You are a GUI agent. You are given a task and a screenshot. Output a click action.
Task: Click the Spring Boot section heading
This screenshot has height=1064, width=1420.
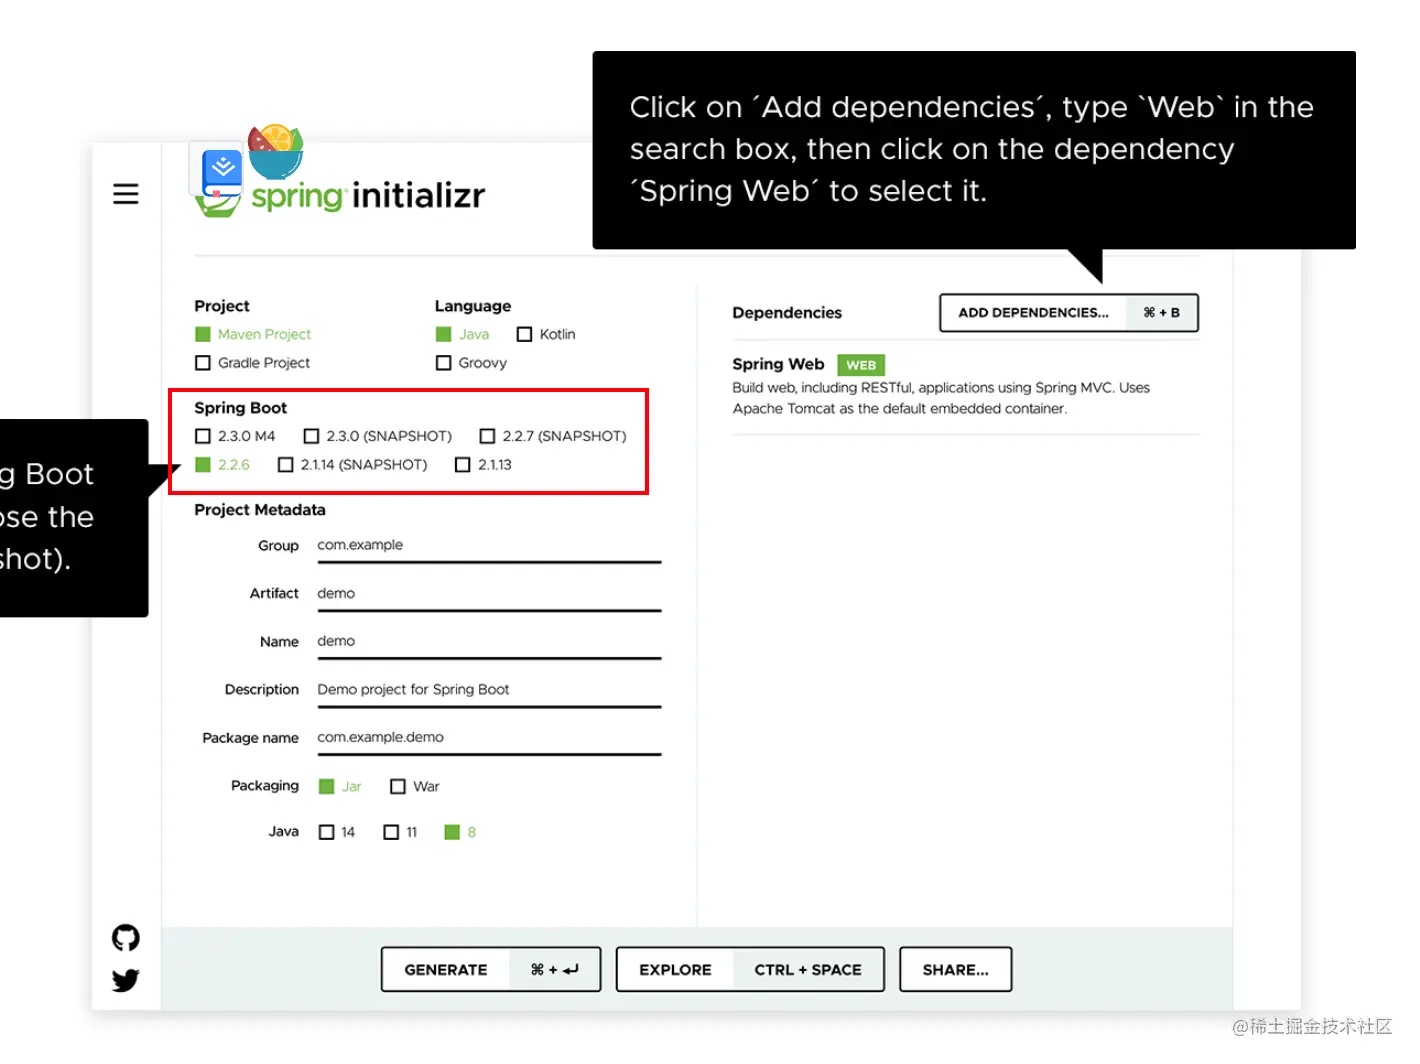coord(240,408)
